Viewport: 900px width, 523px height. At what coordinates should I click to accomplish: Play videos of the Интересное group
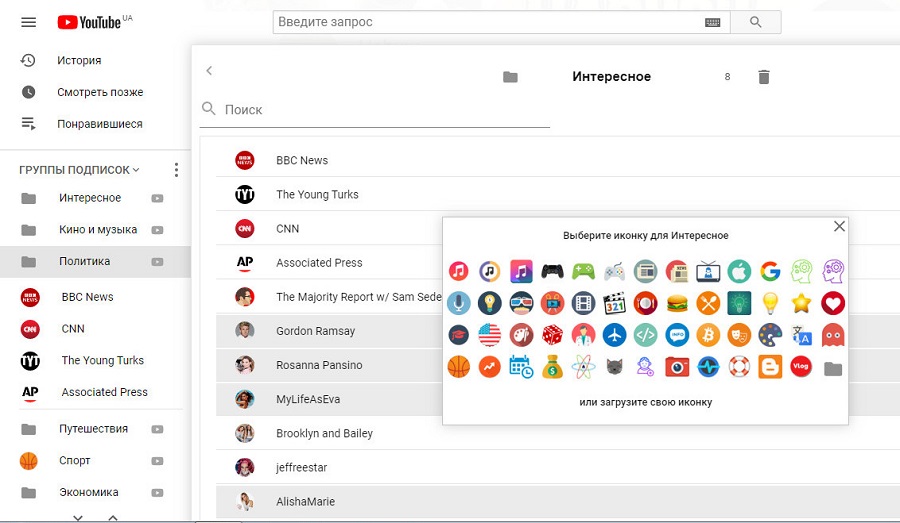tap(157, 198)
